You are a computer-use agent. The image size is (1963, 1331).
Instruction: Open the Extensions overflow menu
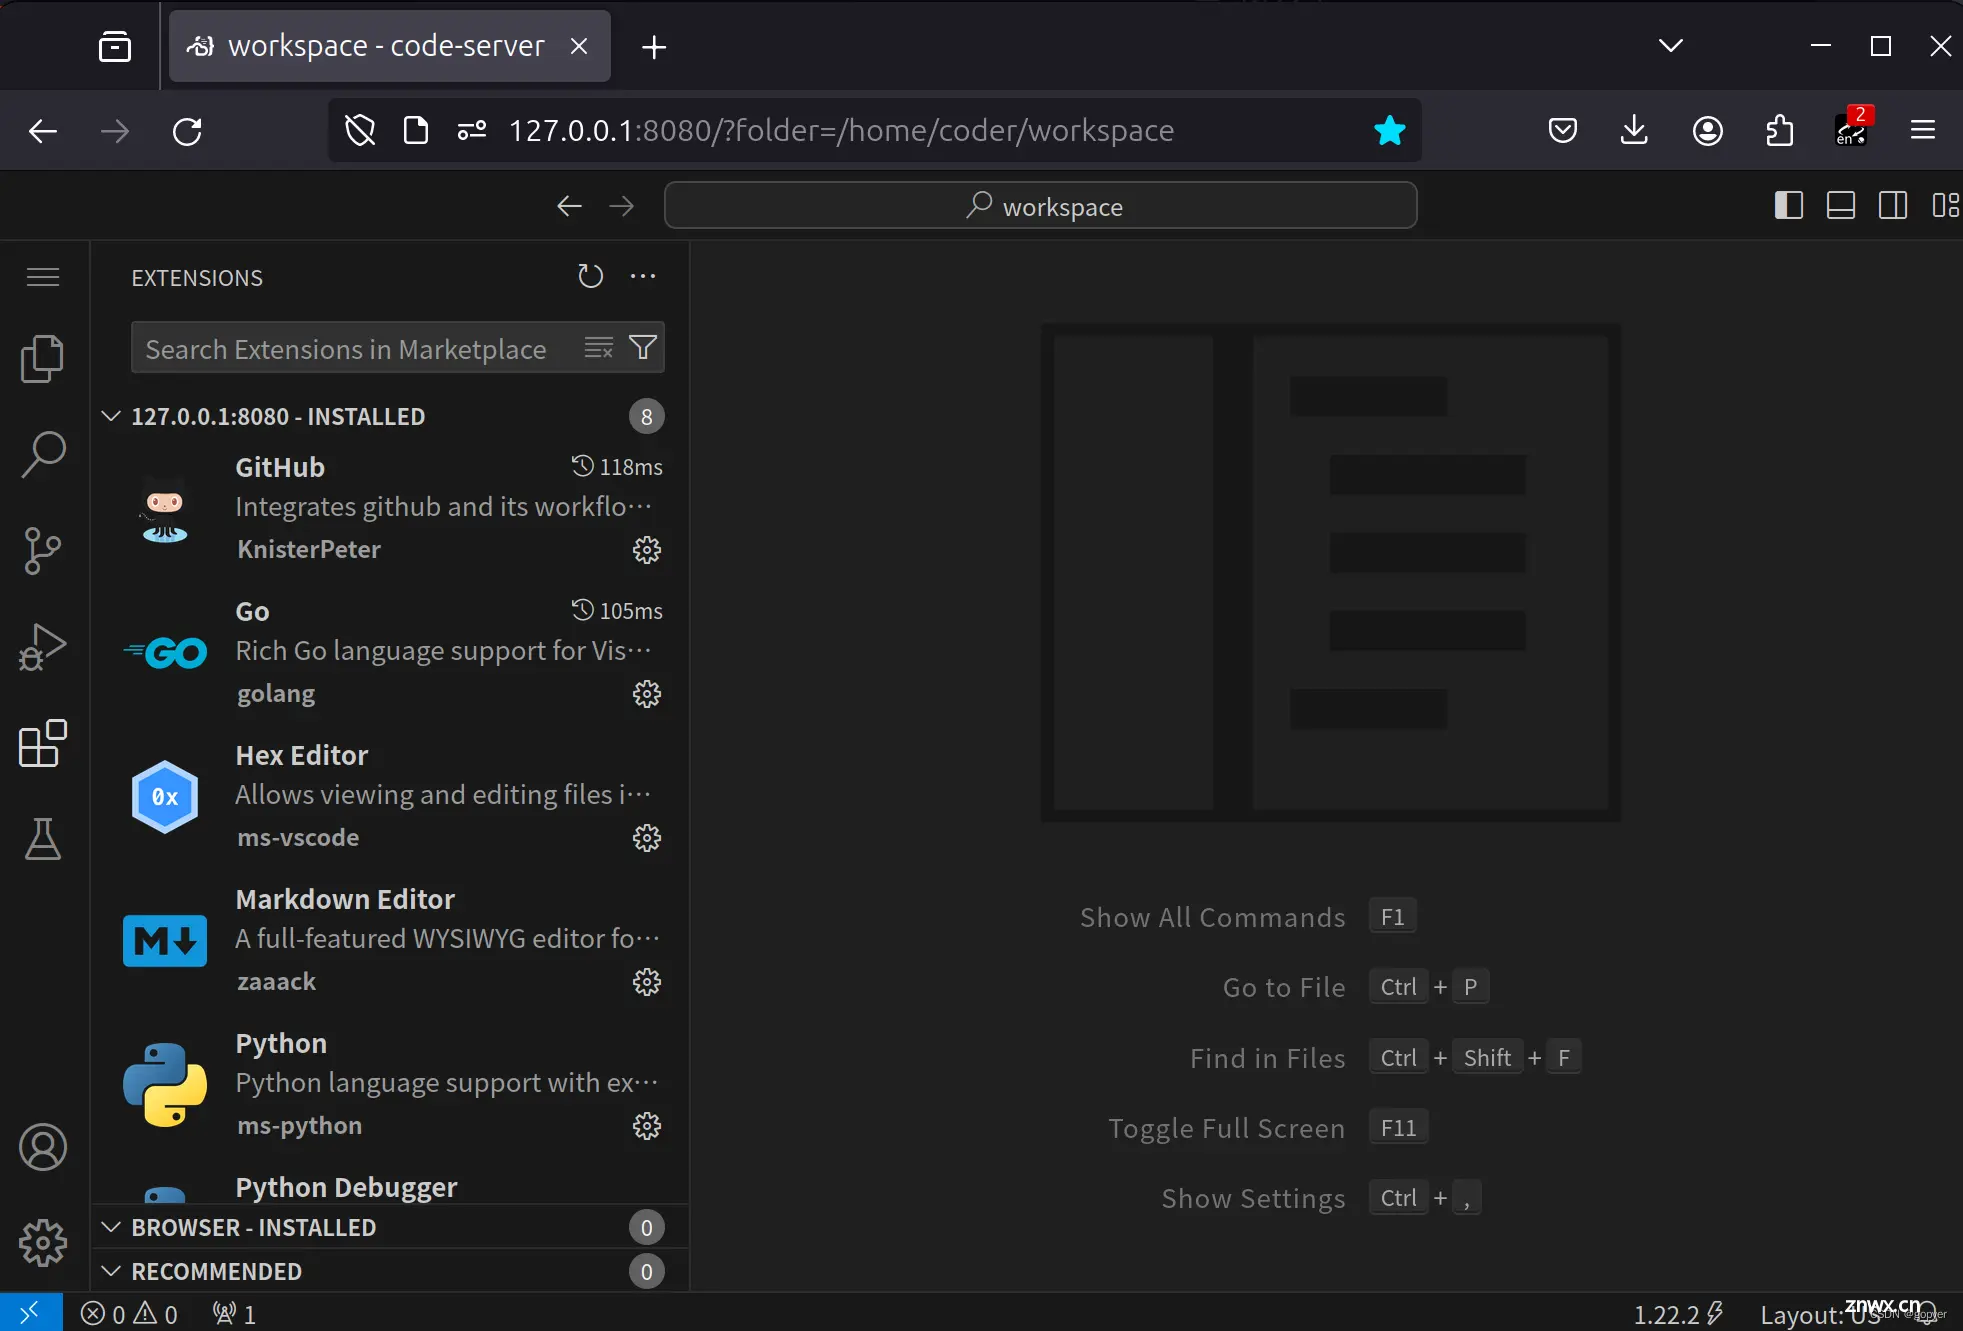click(643, 276)
